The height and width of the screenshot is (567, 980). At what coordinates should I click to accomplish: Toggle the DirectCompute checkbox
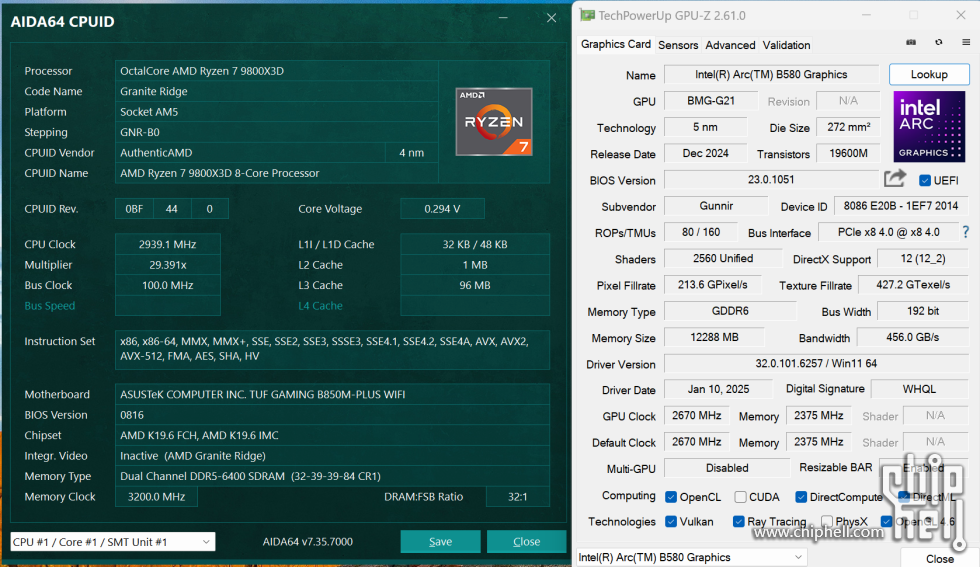tap(801, 497)
